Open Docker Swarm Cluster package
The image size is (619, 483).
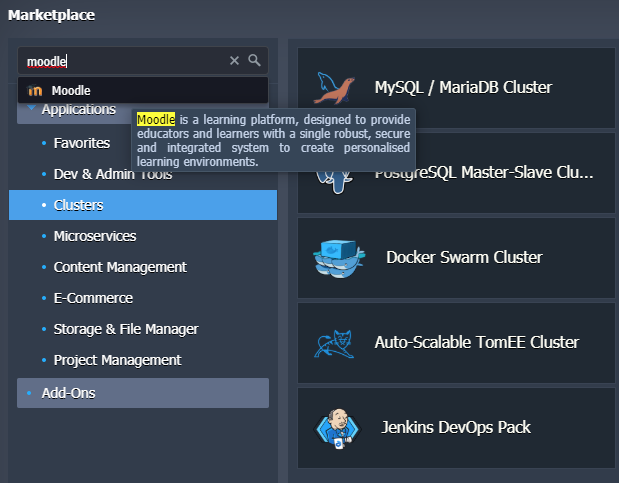(x=456, y=258)
